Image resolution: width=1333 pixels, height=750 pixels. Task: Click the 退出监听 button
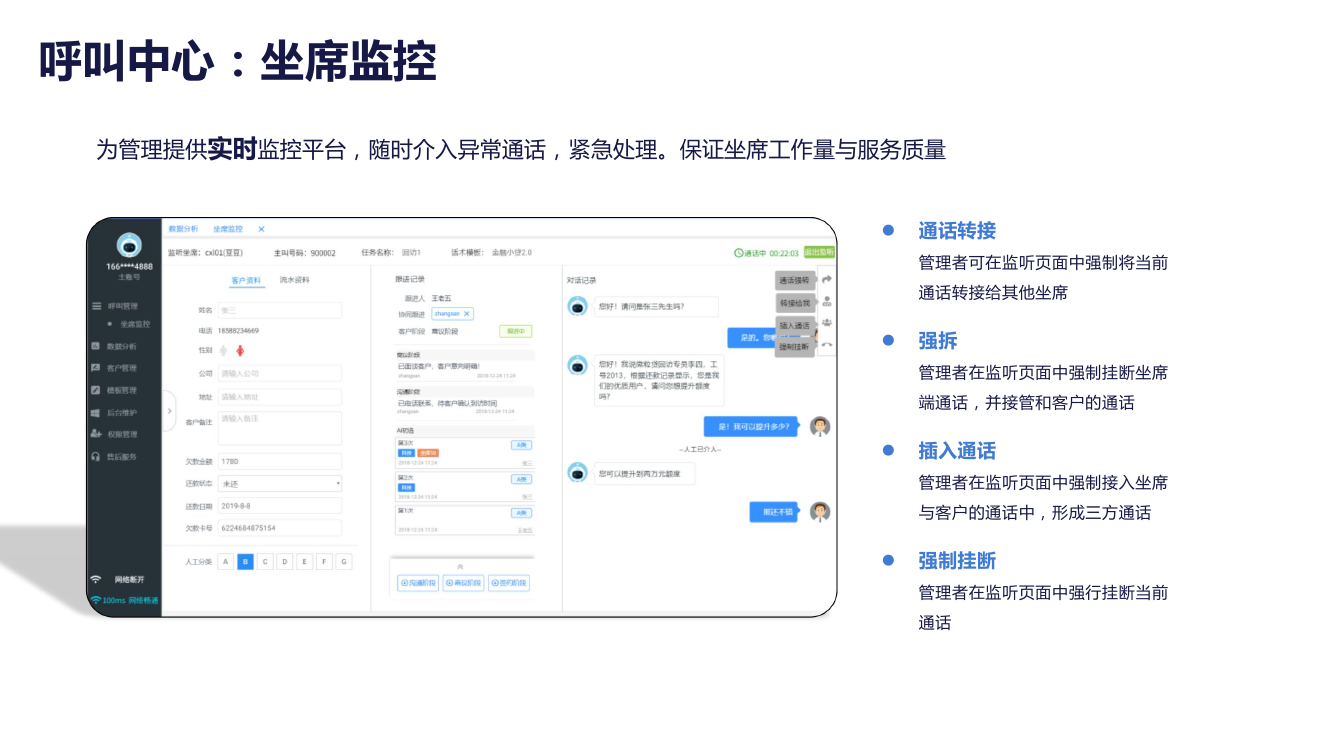[x=819, y=253]
